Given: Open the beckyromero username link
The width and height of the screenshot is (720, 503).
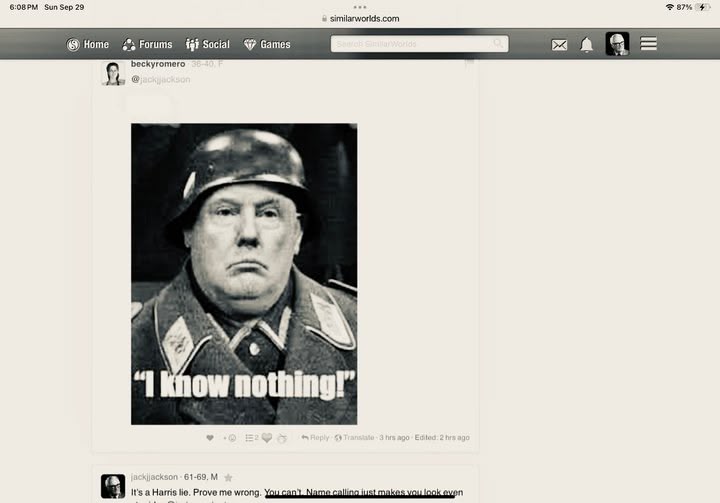Looking at the screenshot, I should point(158,64).
